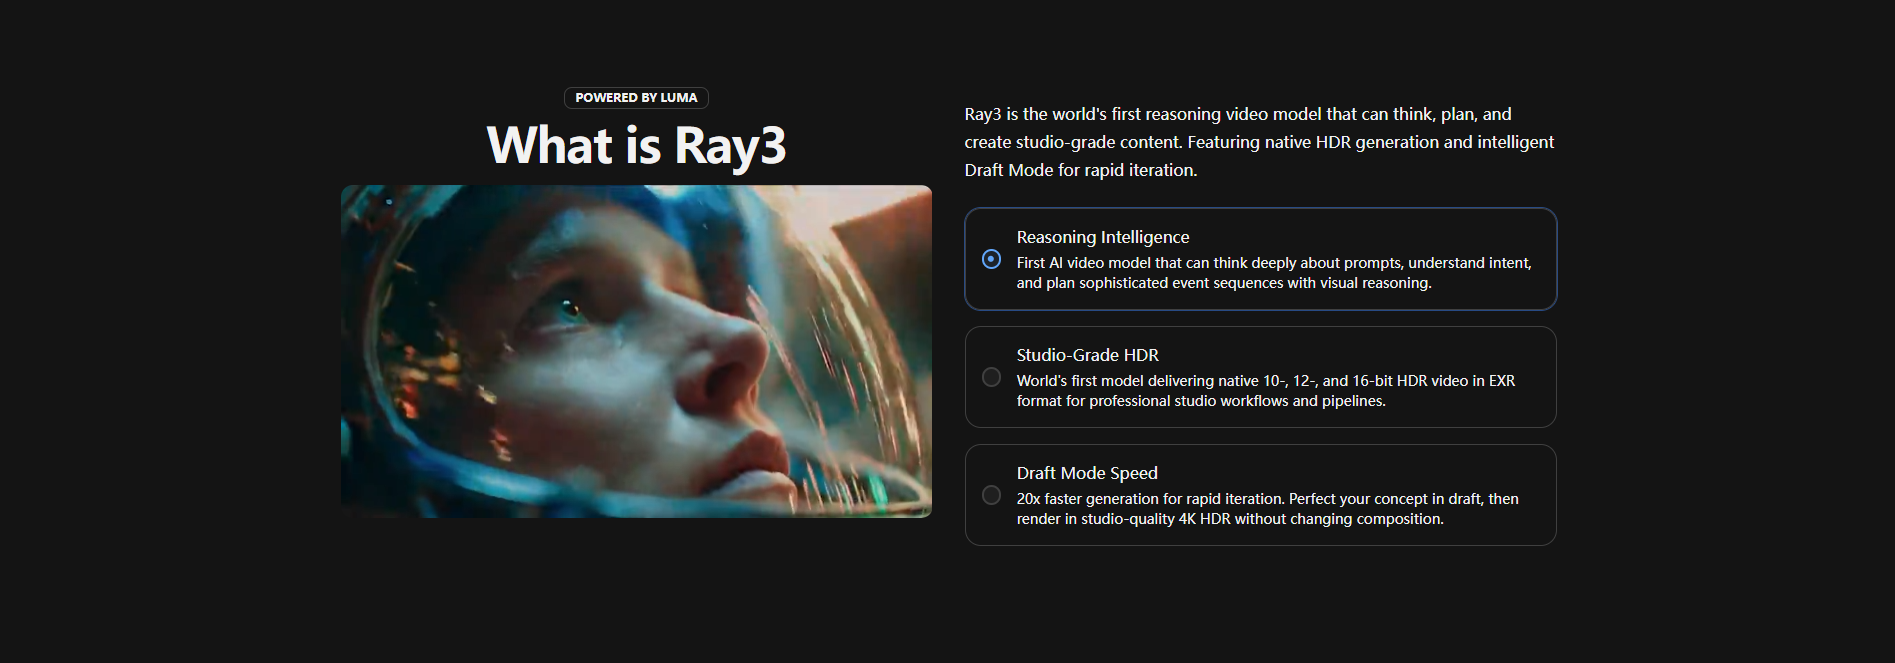Screen dimensions: 1895x663
Task: Click "Draft Mode for rapid iteration" intro line
Action: pyautogui.click(x=1080, y=170)
